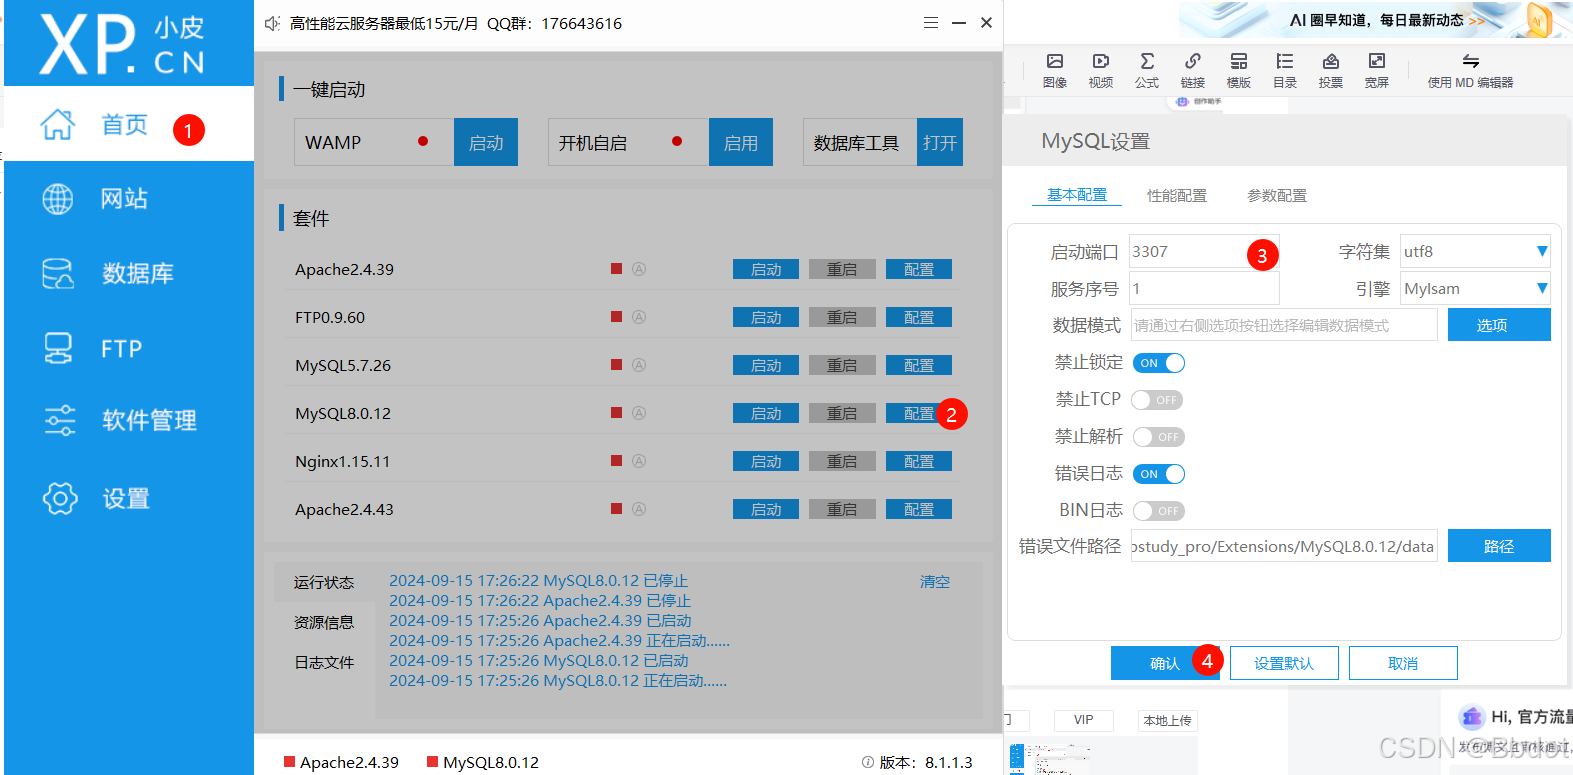Screen dimensions: 1573x775
Task: Open the 模版 template icon
Action: 1239,70
